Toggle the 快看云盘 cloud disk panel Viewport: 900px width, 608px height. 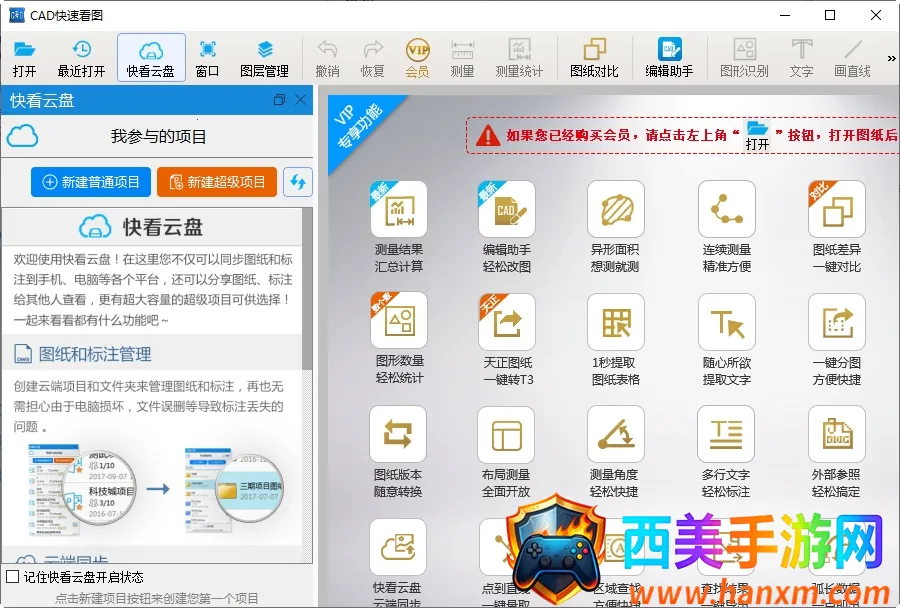pyautogui.click(x=151, y=58)
